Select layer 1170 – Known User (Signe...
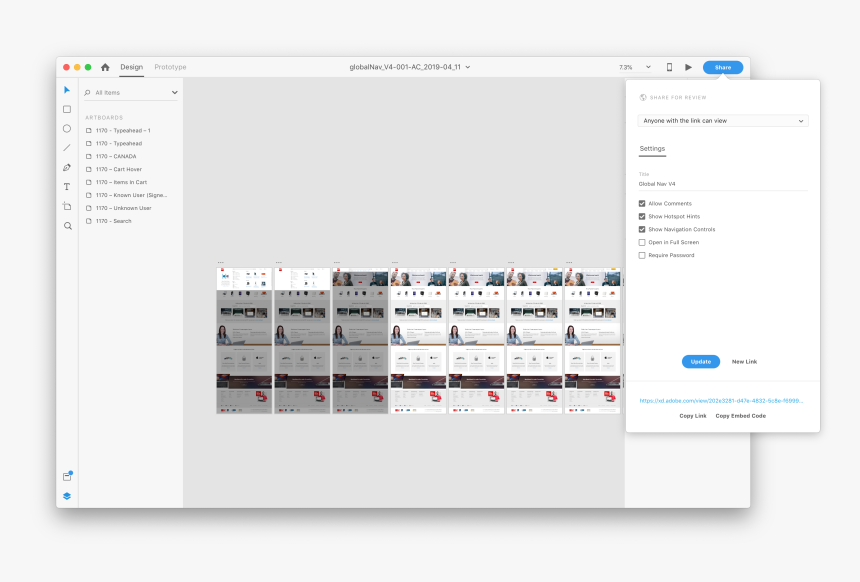This screenshot has height=582, width=860. pos(131,195)
